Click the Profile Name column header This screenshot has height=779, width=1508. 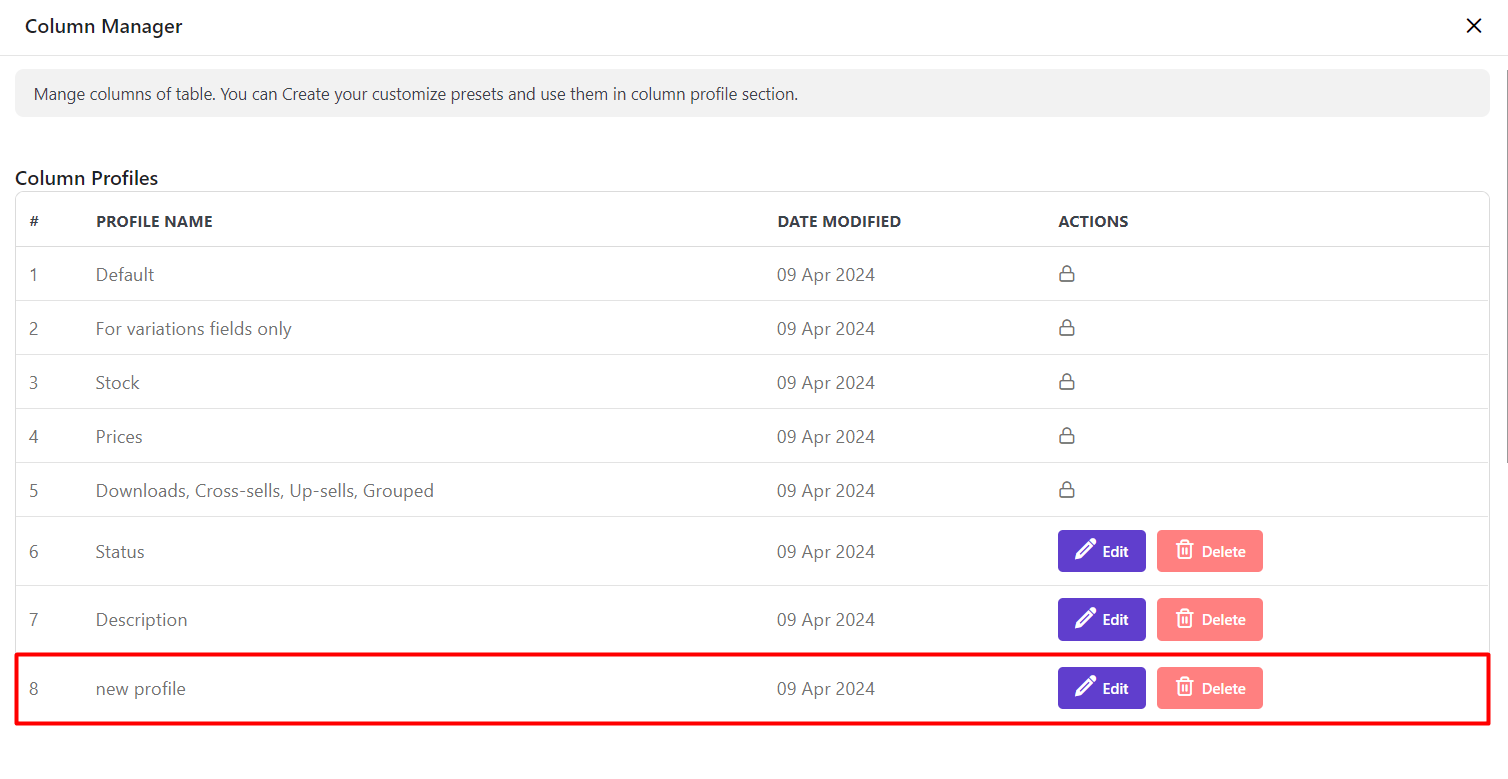click(154, 222)
